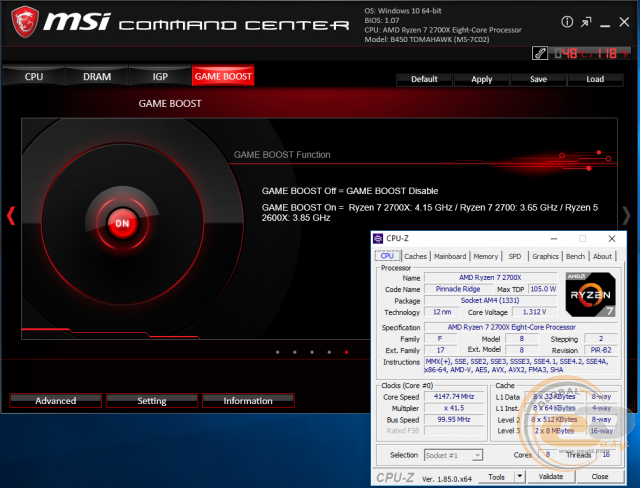Close the MSI Command Center window
Viewport: 640px width, 488px height.
pyautogui.click(x=624, y=22)
